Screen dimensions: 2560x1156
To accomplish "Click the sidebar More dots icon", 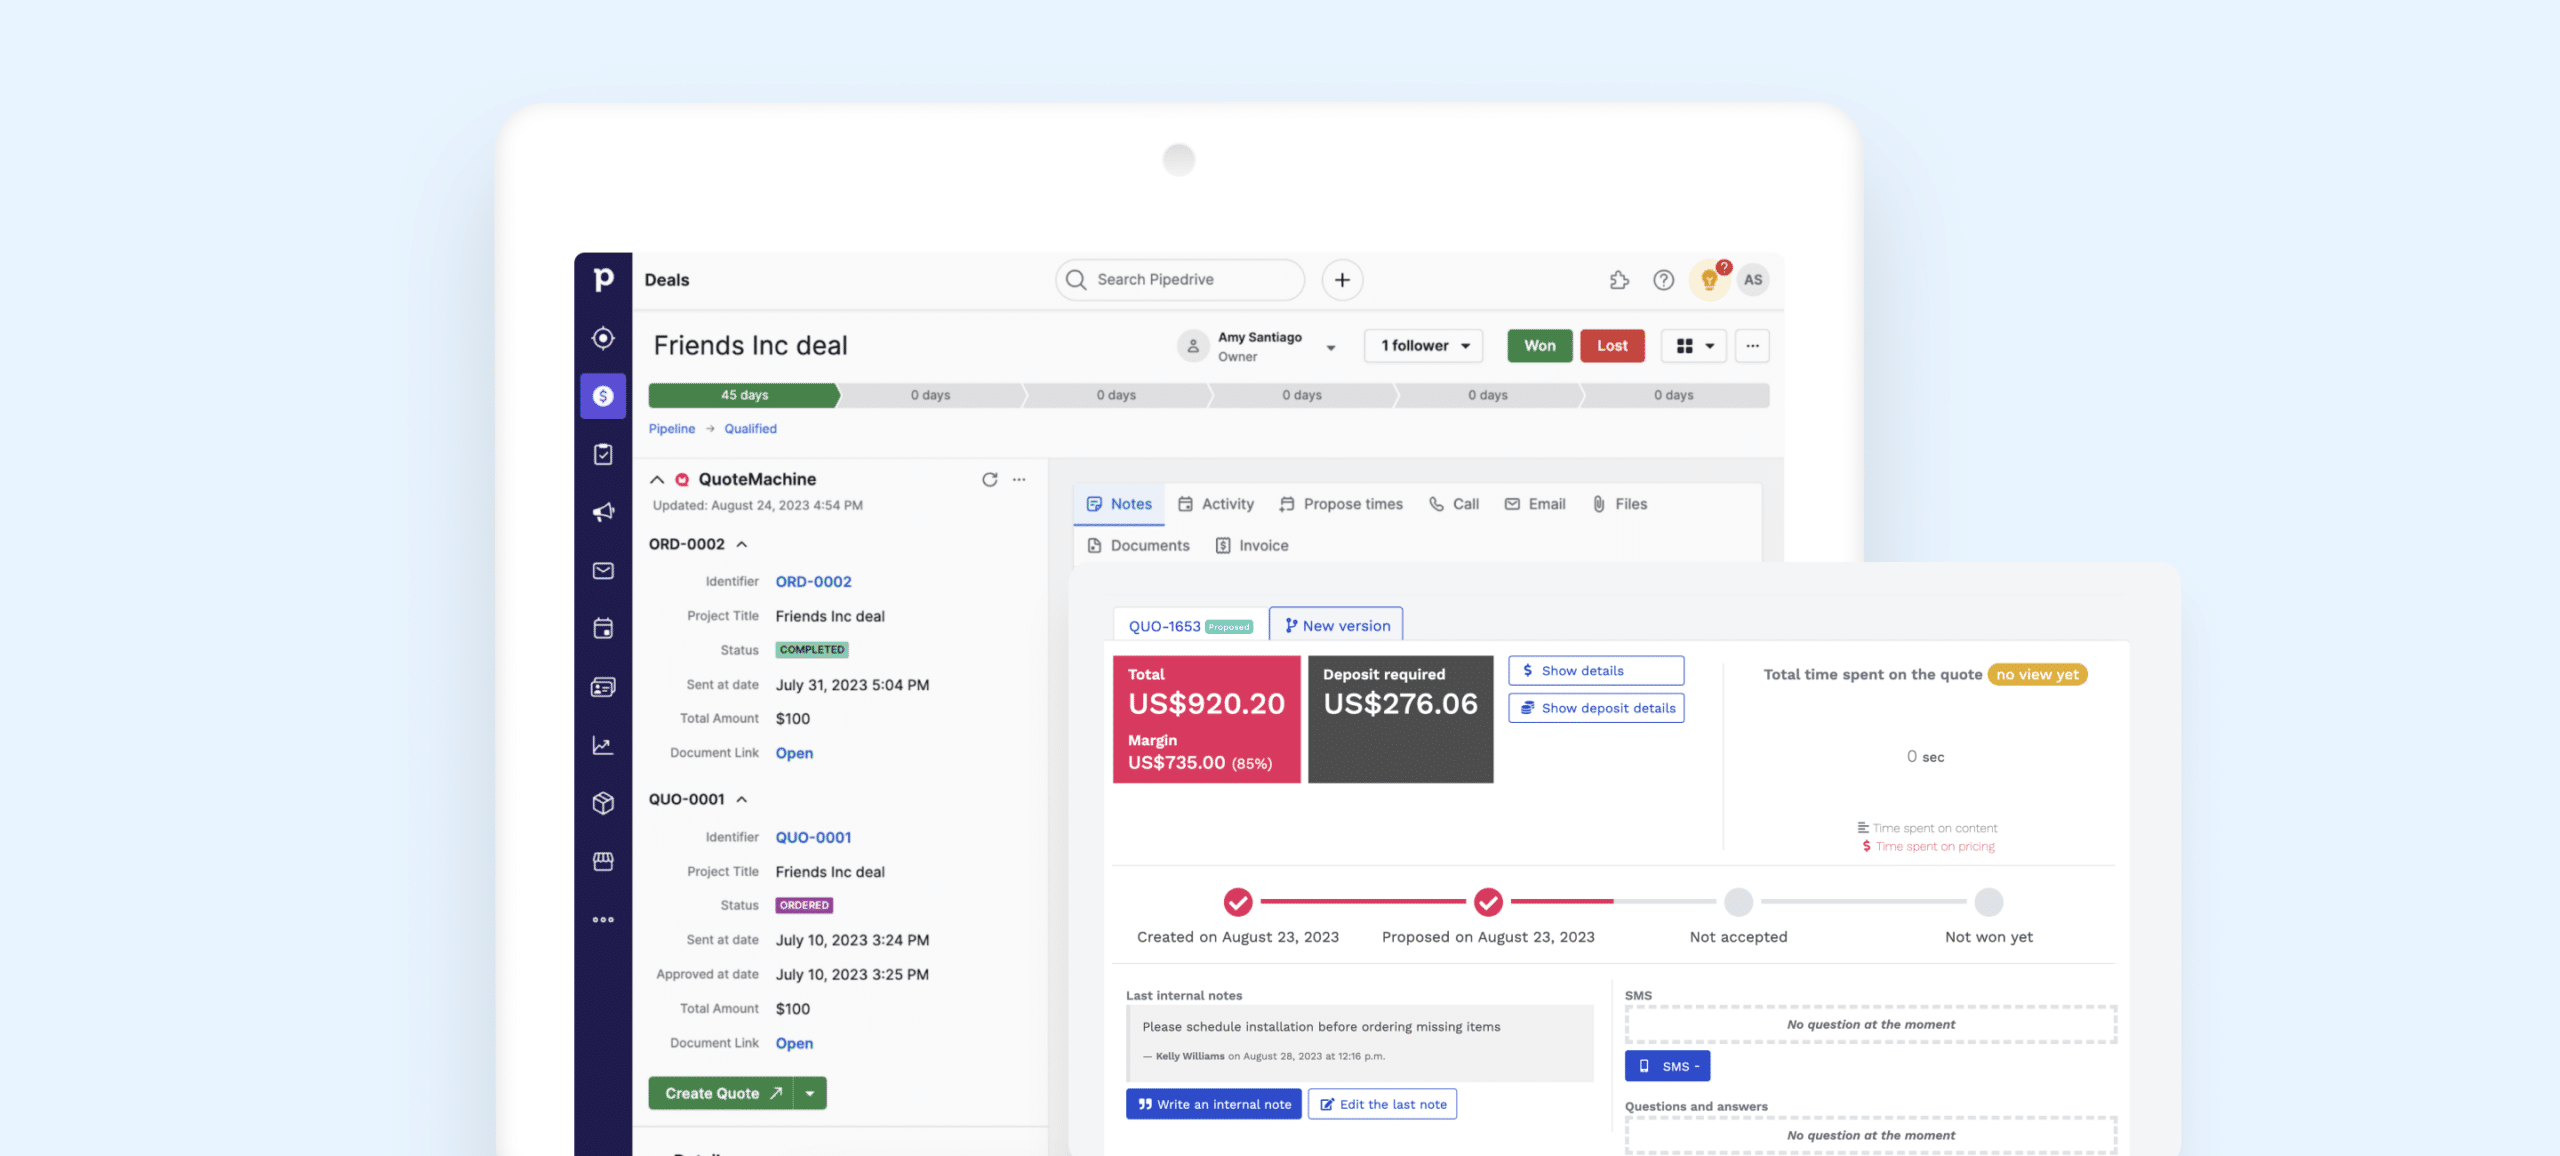I will coord(603,919).
